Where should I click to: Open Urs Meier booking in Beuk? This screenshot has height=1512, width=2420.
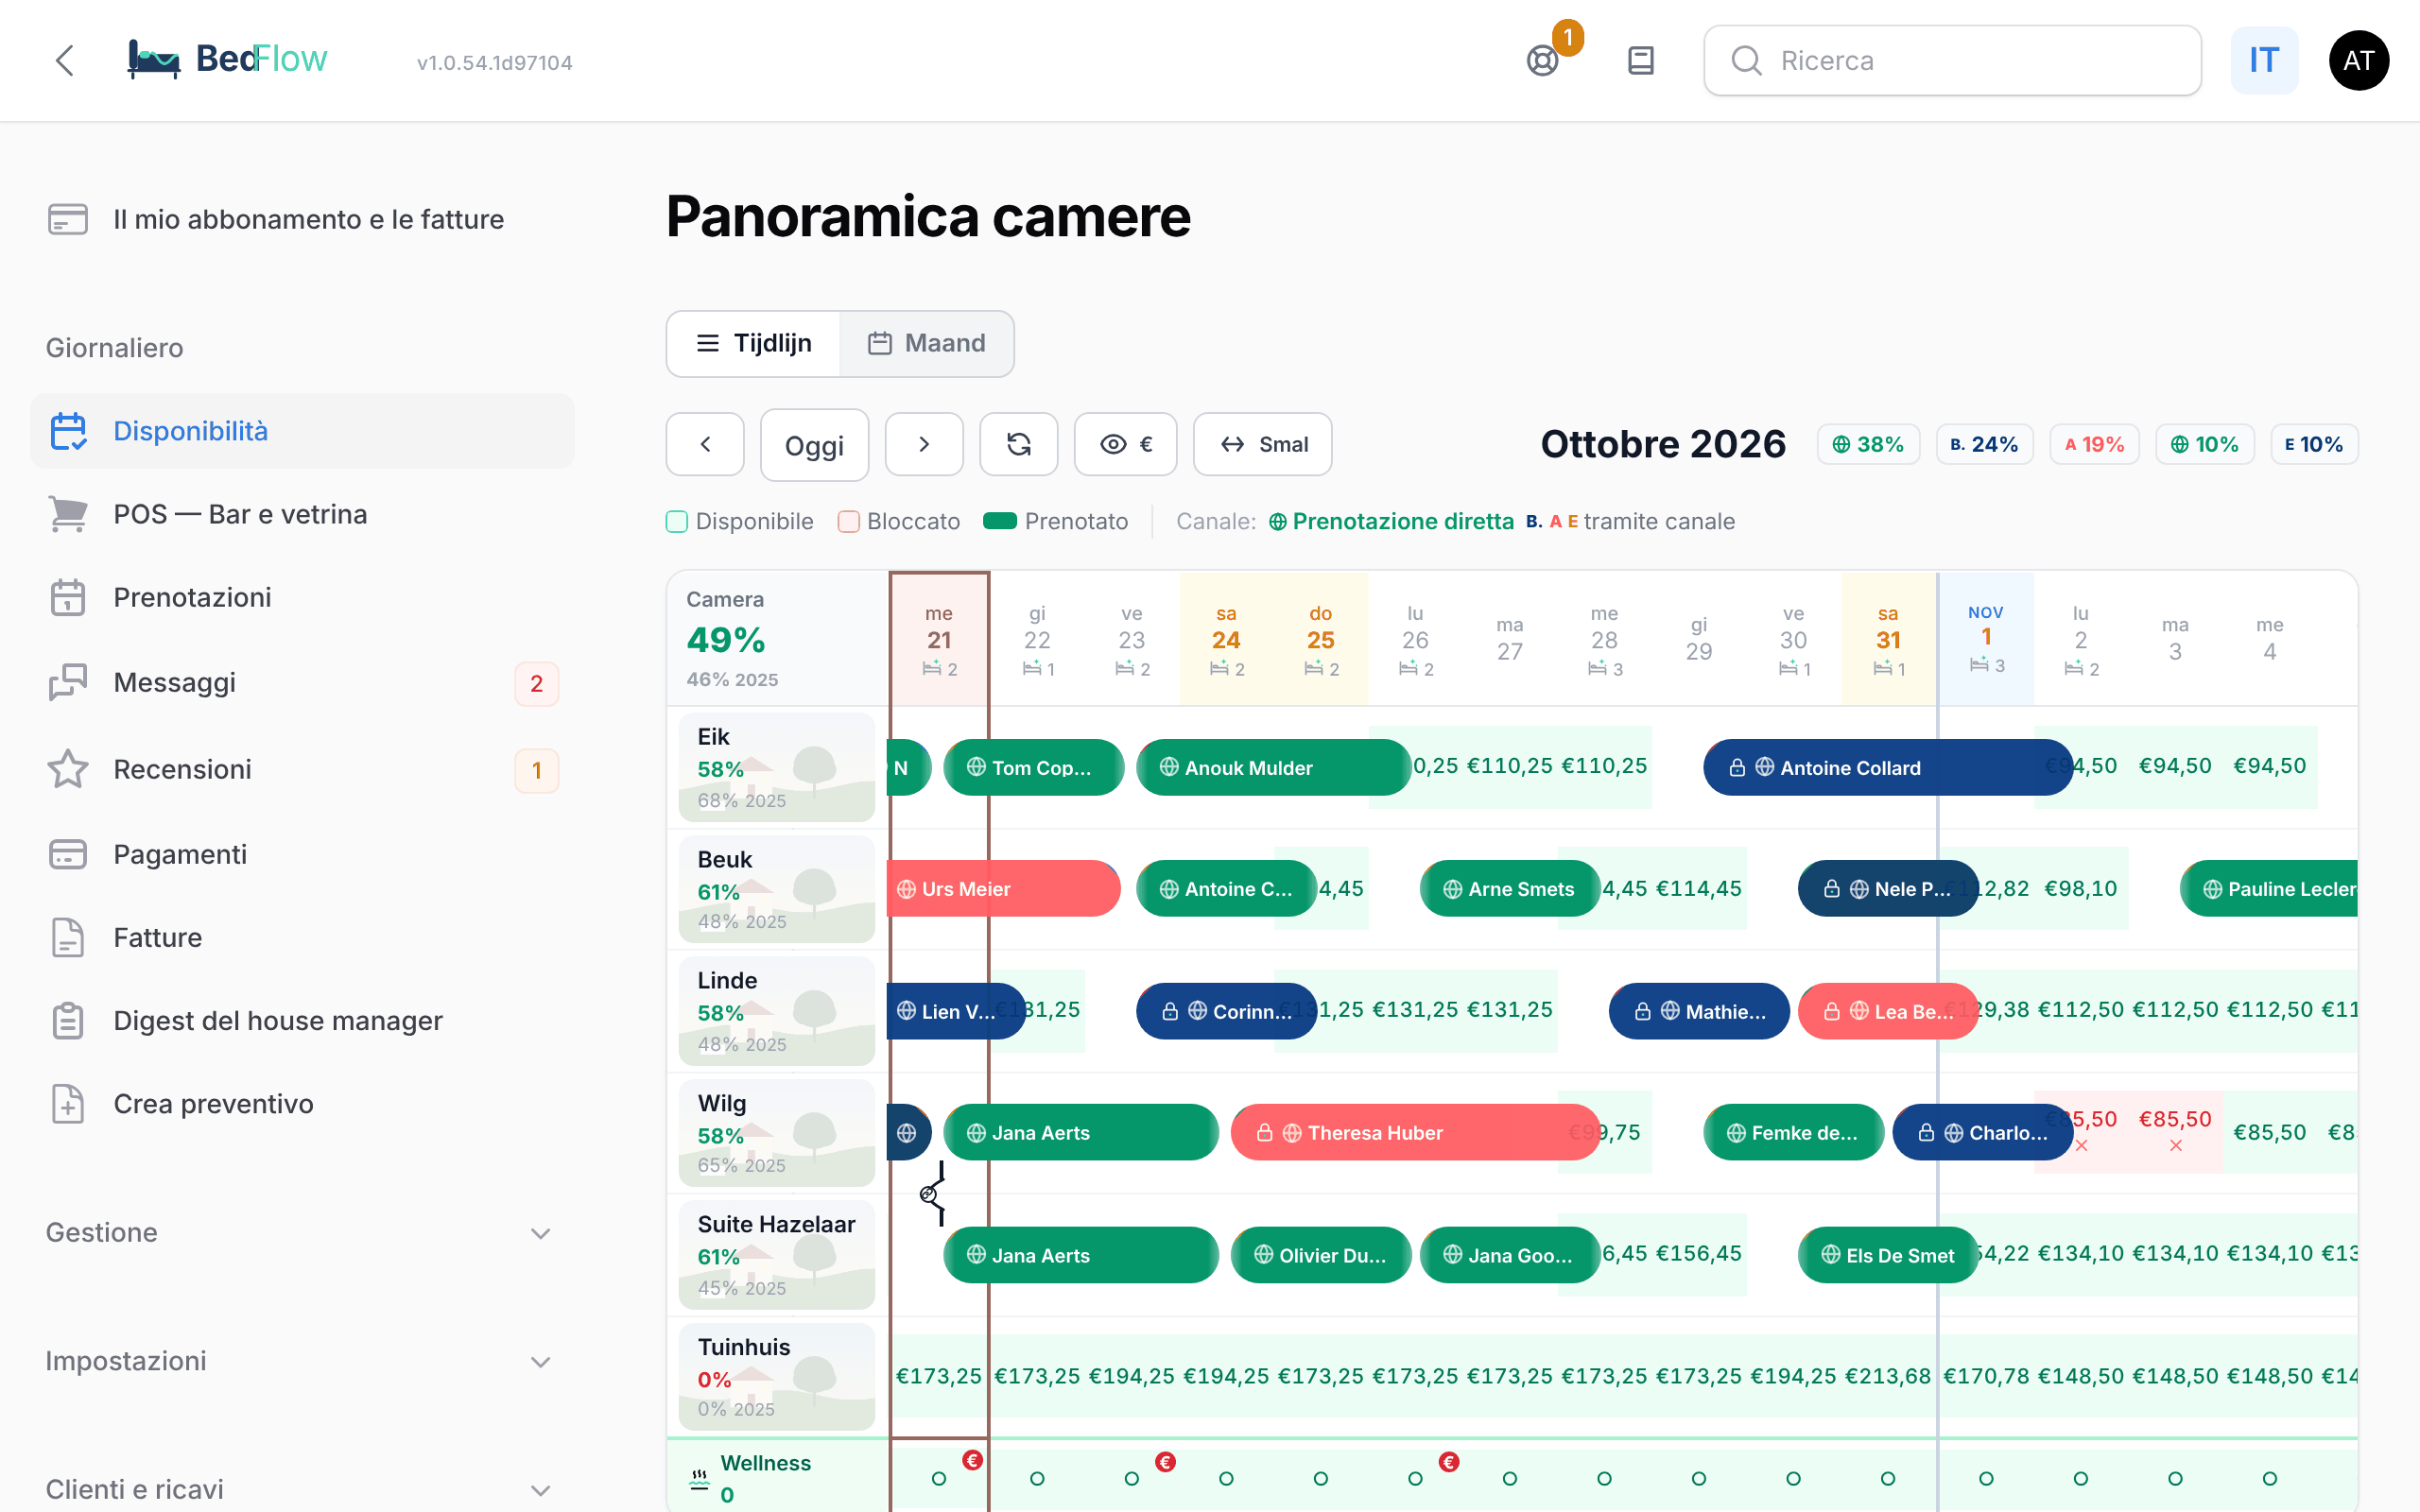click(1003, 888)
